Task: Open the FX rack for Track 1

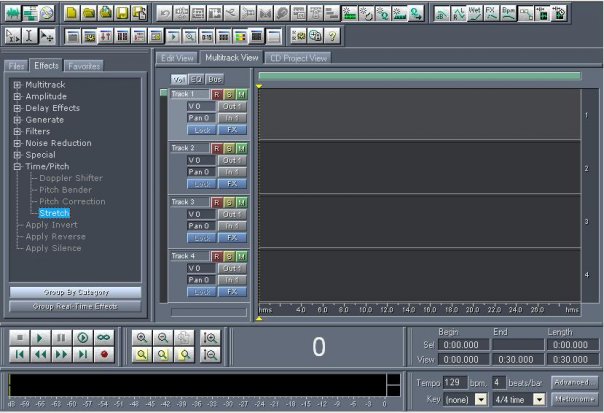Action: point(232,129)
